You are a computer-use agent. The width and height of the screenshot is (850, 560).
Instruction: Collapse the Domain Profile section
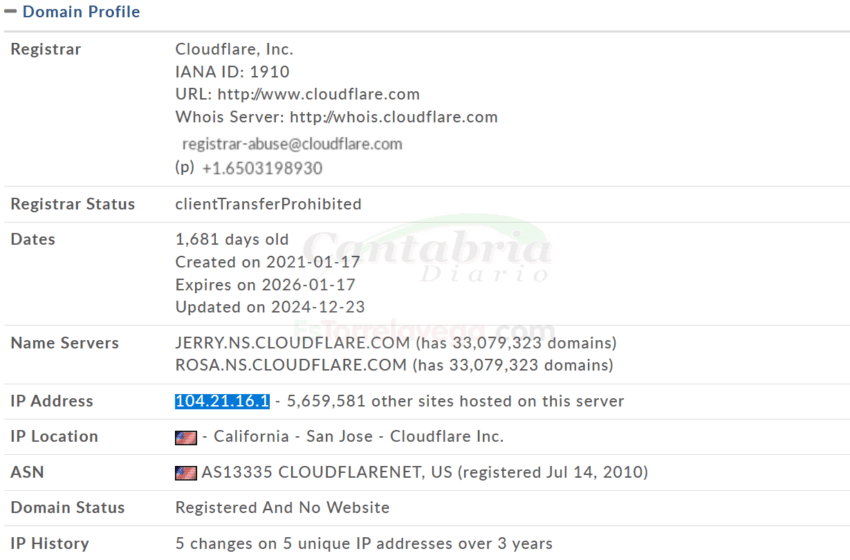10,11
